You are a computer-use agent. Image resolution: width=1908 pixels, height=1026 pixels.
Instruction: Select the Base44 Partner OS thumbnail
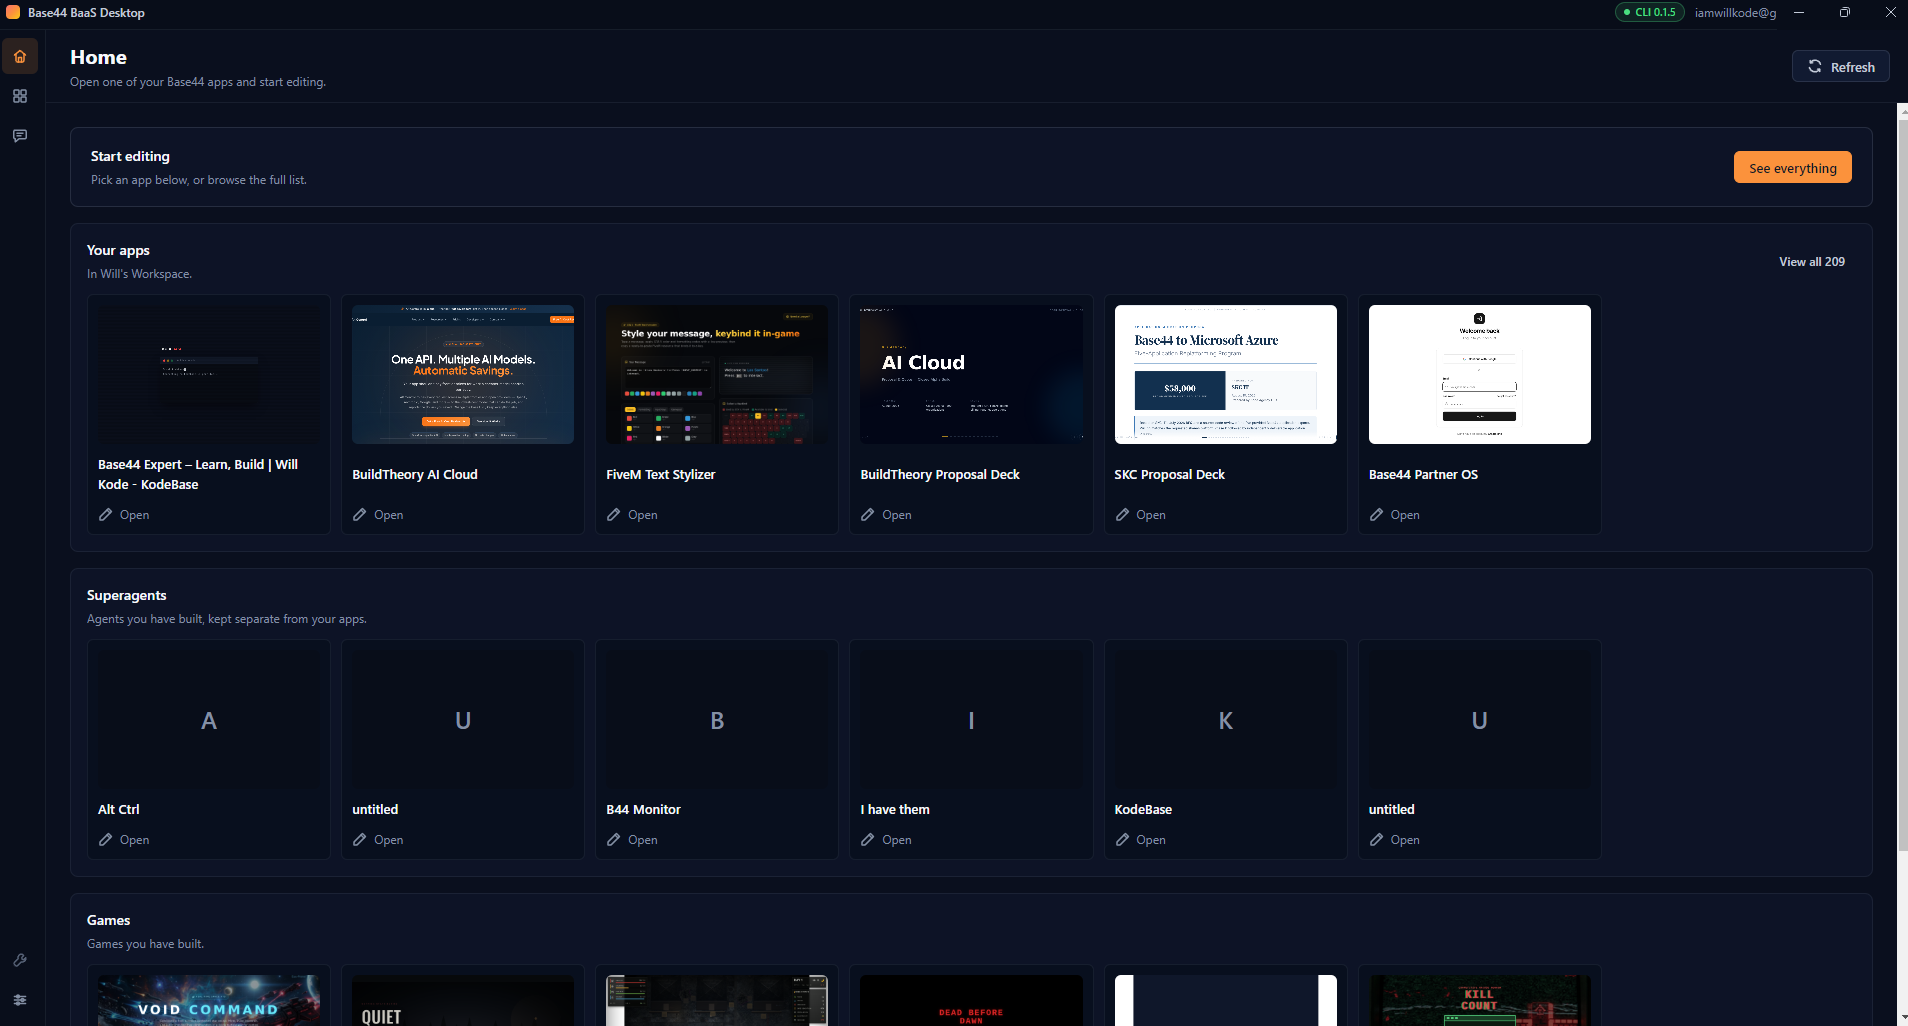coord(1480,374)
